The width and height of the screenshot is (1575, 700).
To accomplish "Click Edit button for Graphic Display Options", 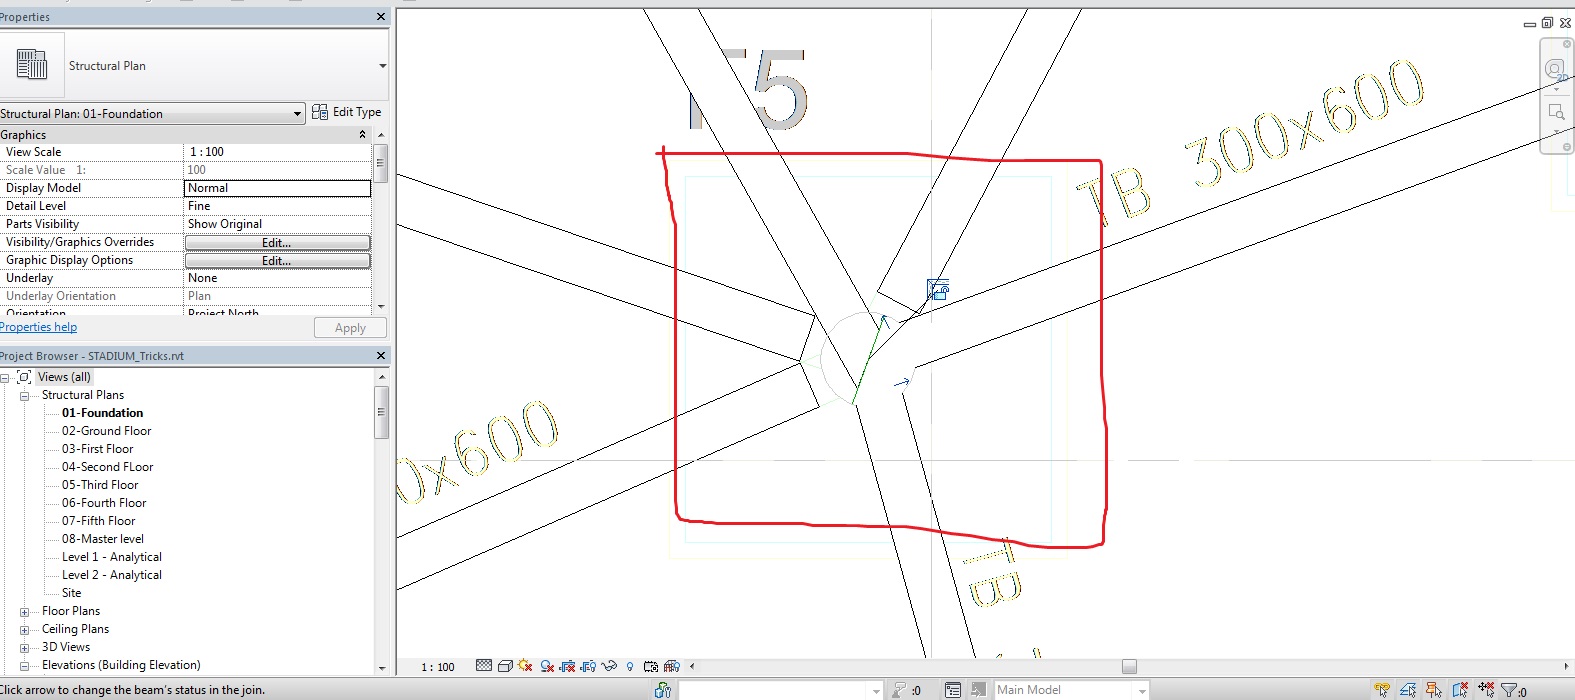I will coord(277,260).
